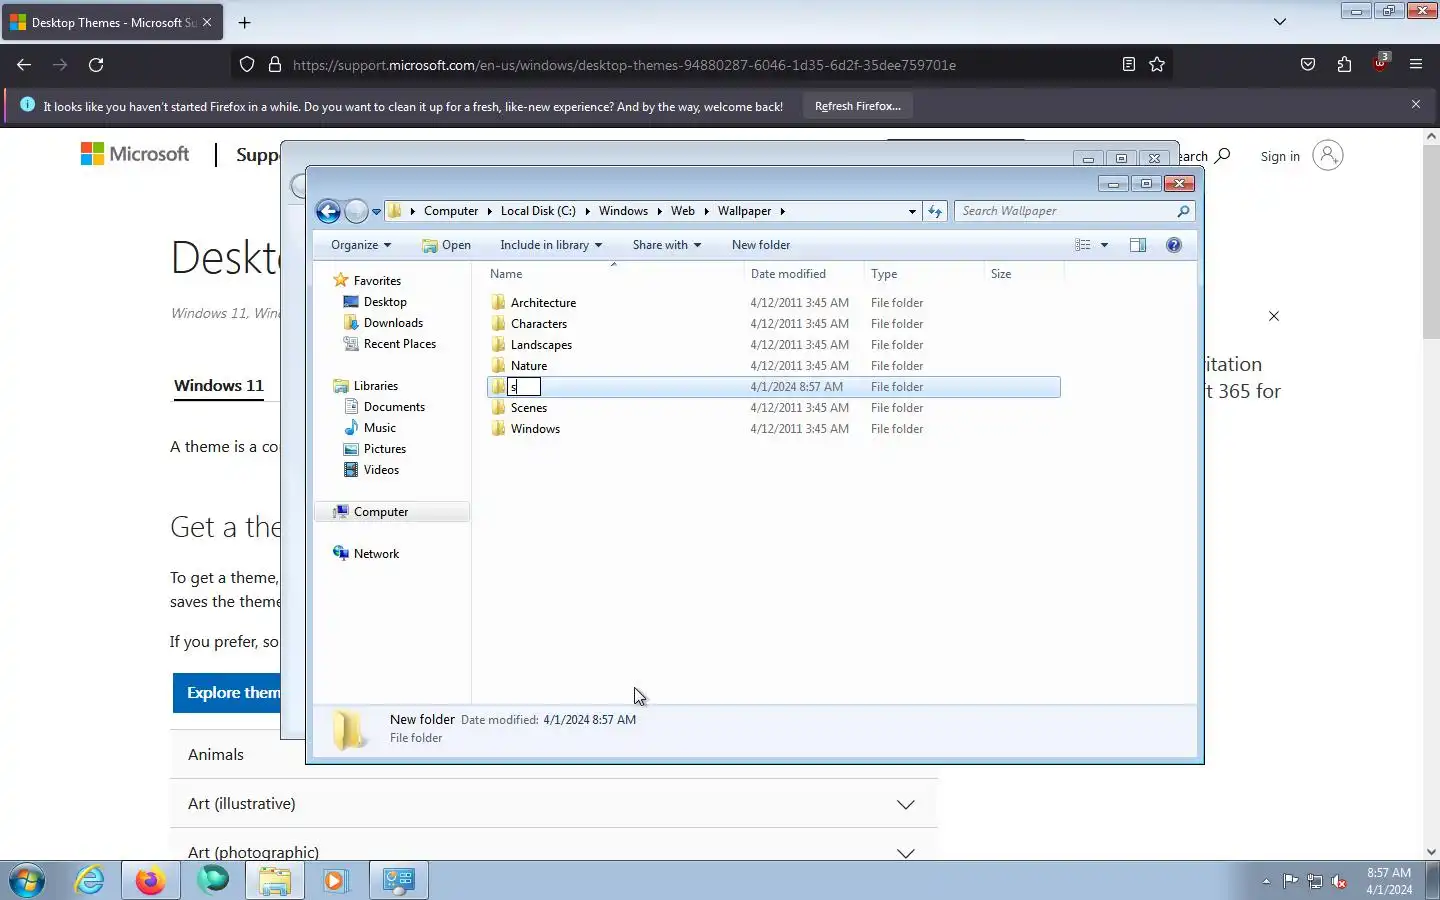Click Local Disk (C:) breadcrumb

(x=538, y=211)
